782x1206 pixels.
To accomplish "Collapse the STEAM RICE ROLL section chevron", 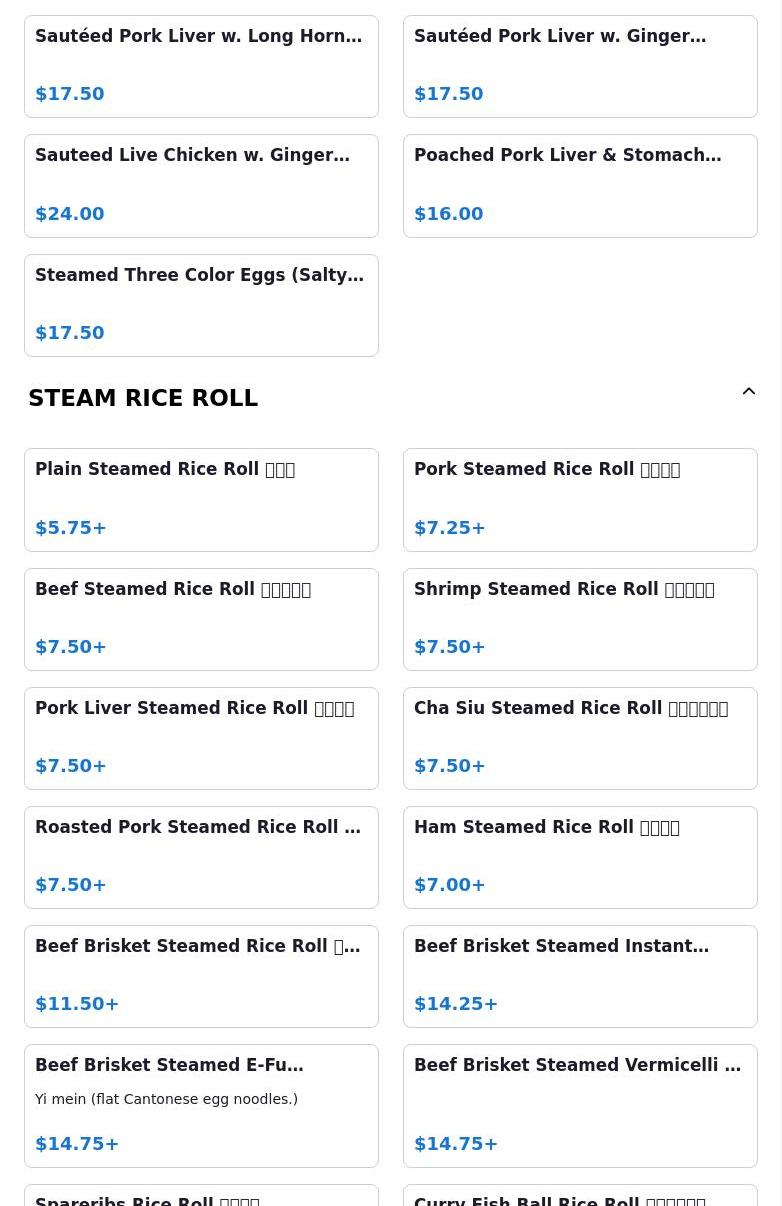I will point(748,392).
